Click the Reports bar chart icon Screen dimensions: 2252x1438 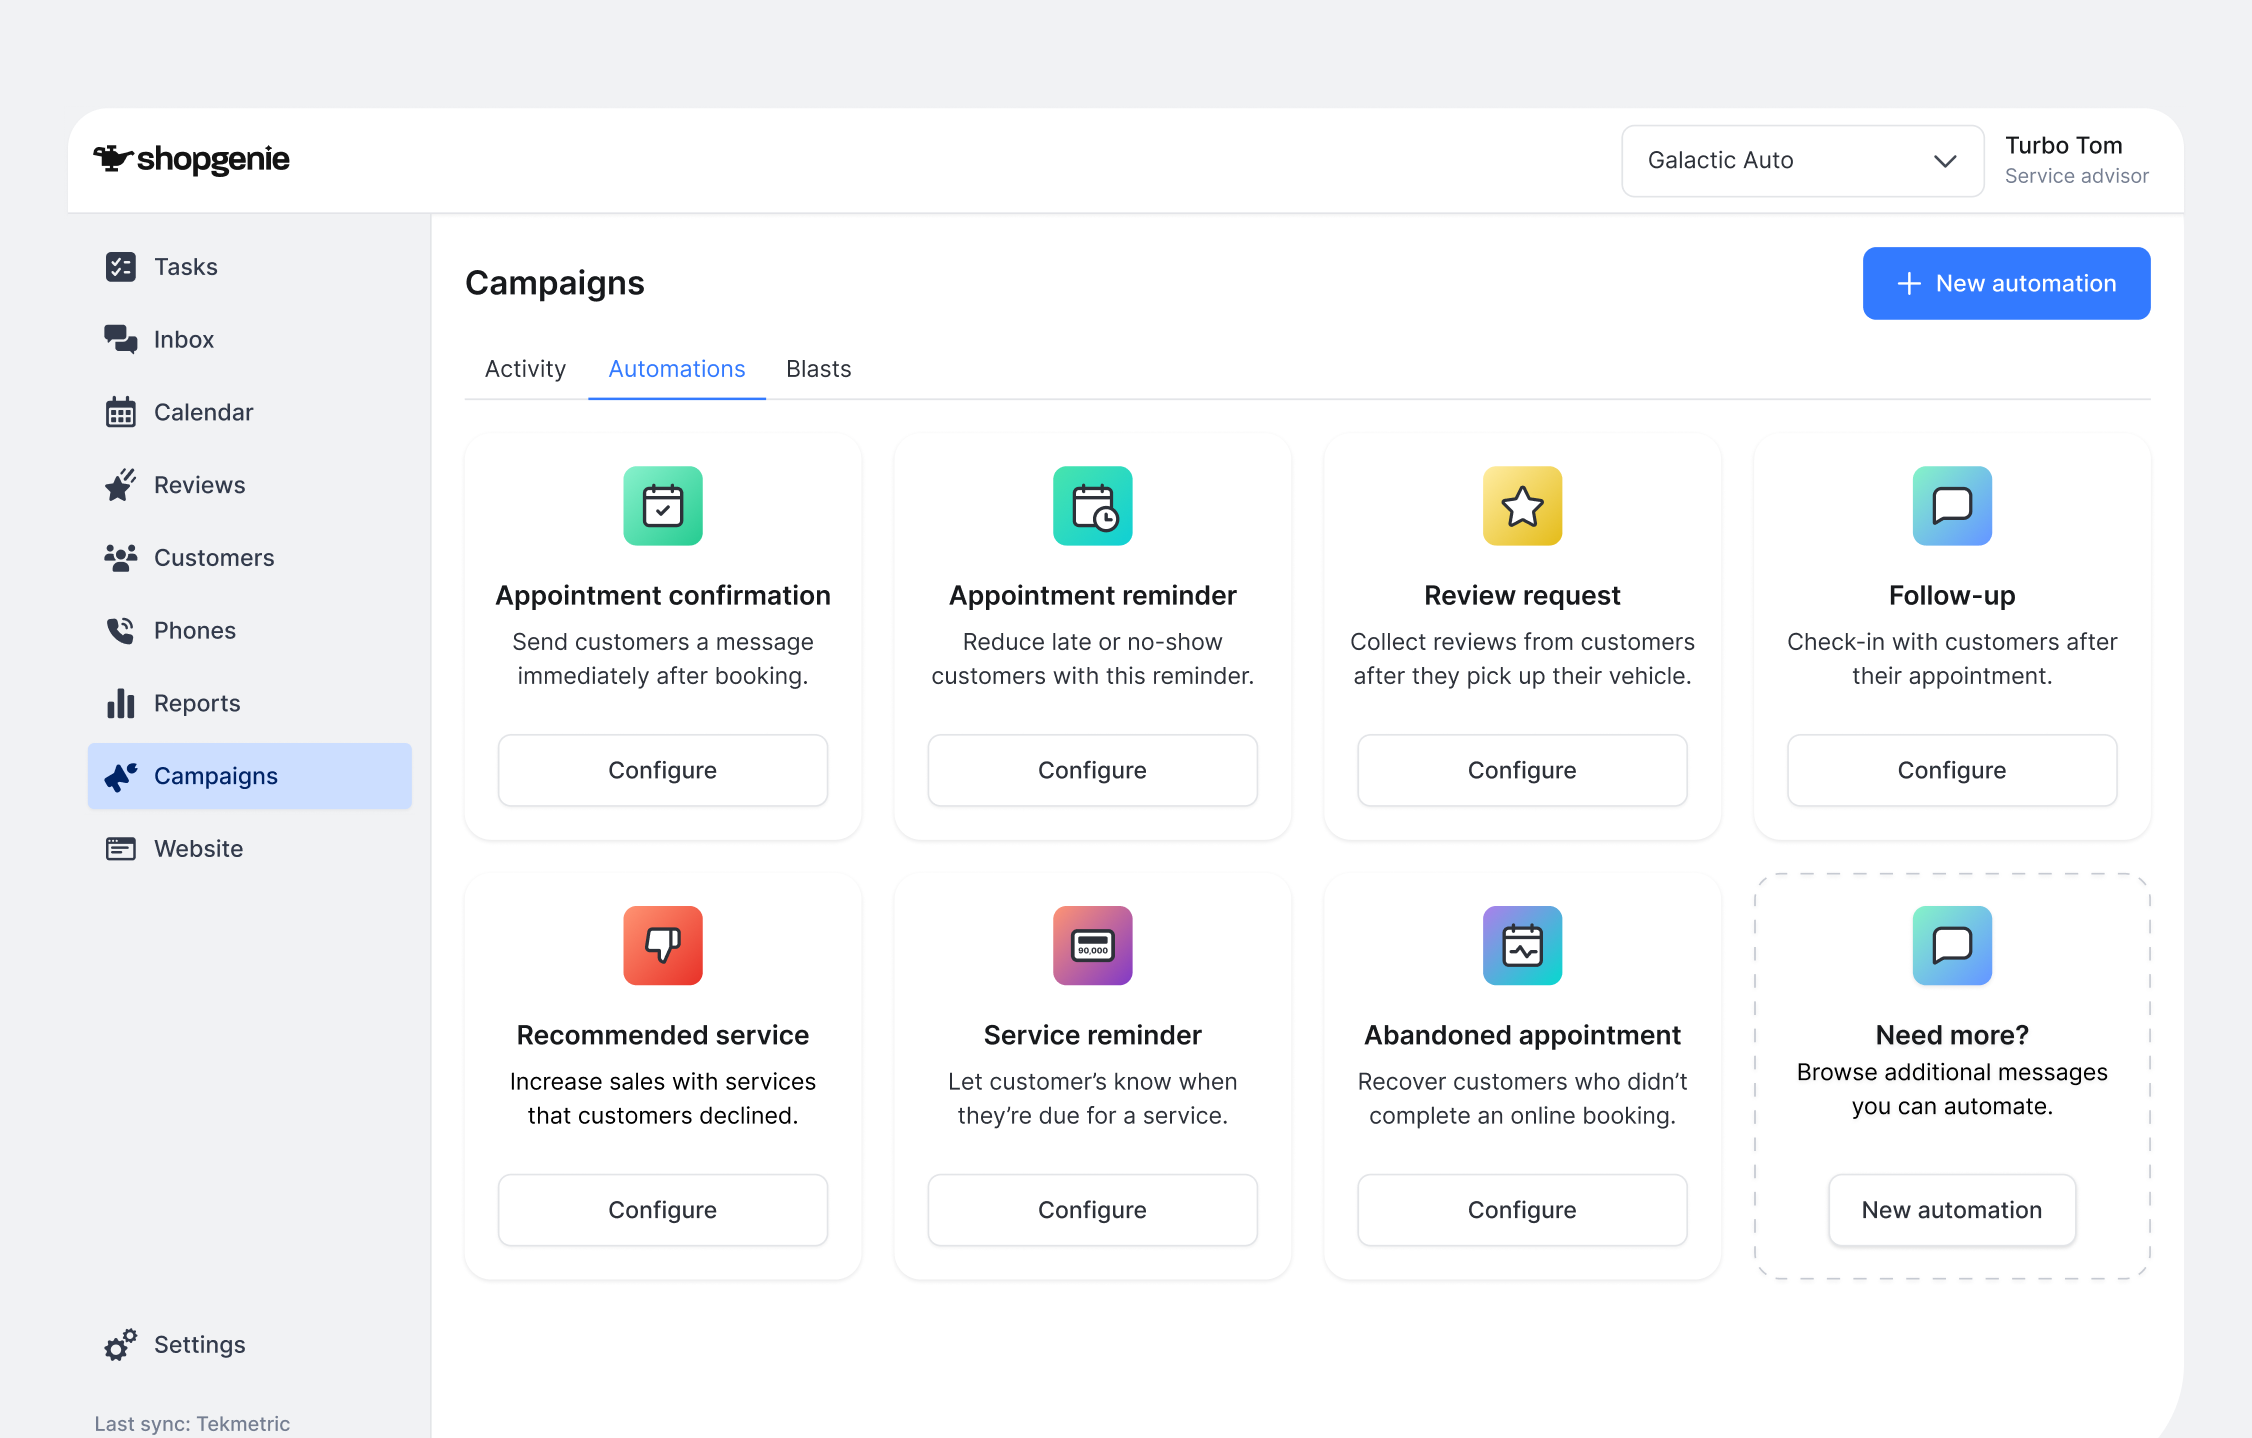tap(120, 703)
